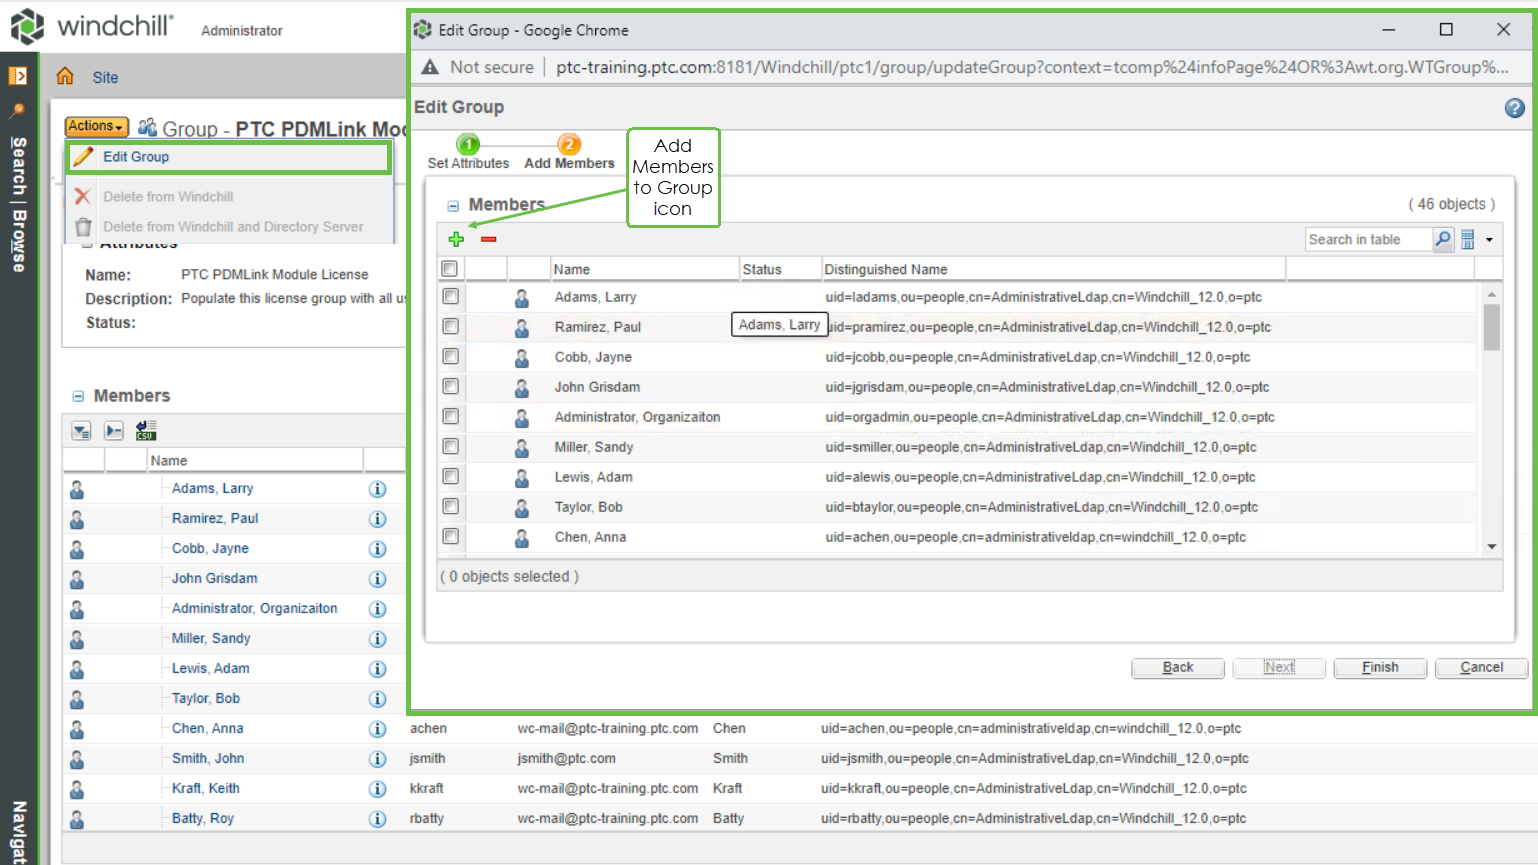Go to the Set Attributes step

pyautogui.click(x=468, y=152)
